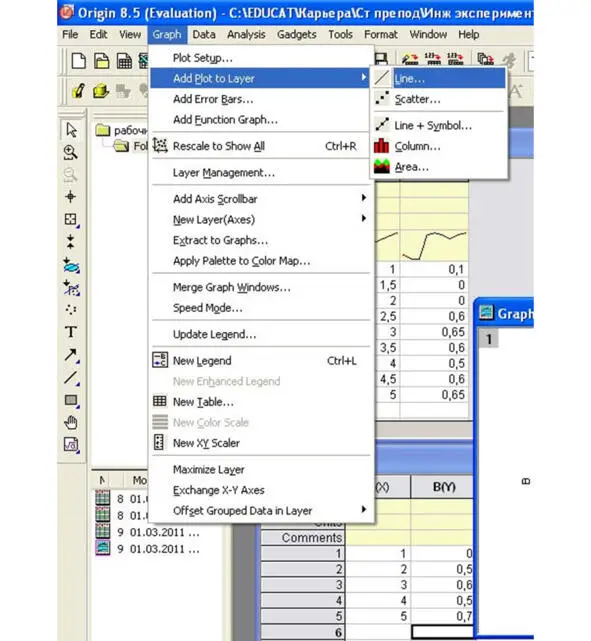Screen dimensions: 591x641
Task: Choose Add Function Graph menu entry
Action: click(260, 119)
